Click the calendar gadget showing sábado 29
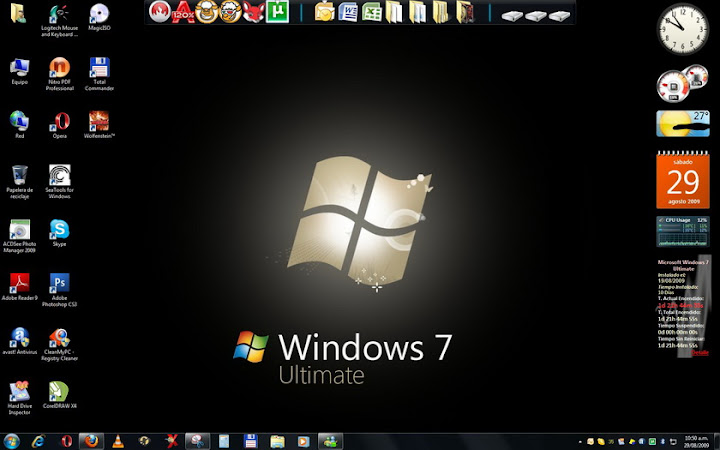This screenshot has width=720, height=450. (x=683, y=180)
